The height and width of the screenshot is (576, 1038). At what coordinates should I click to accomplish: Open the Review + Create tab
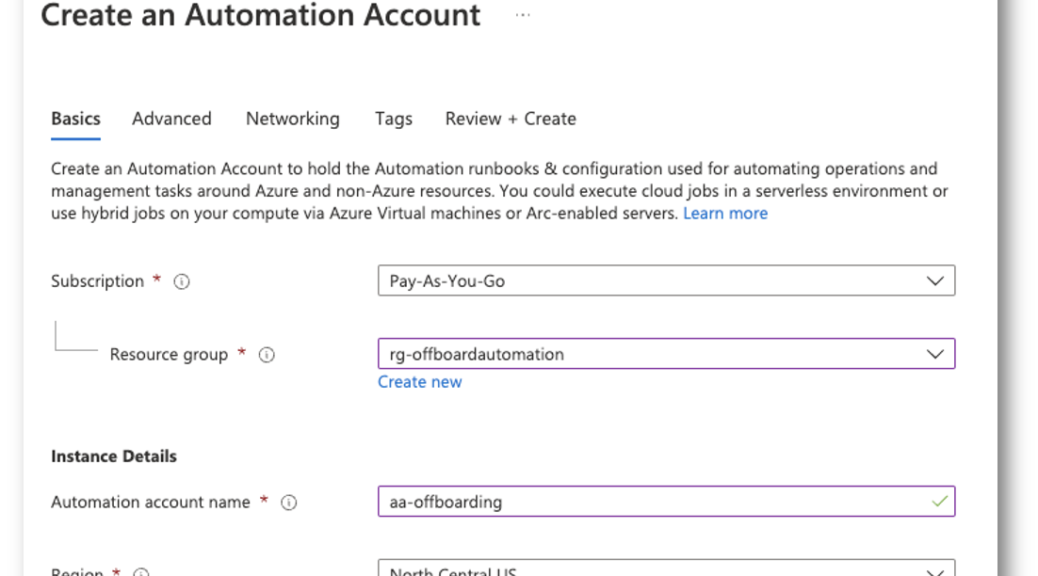pyautogui.click(x=510, y=119)
